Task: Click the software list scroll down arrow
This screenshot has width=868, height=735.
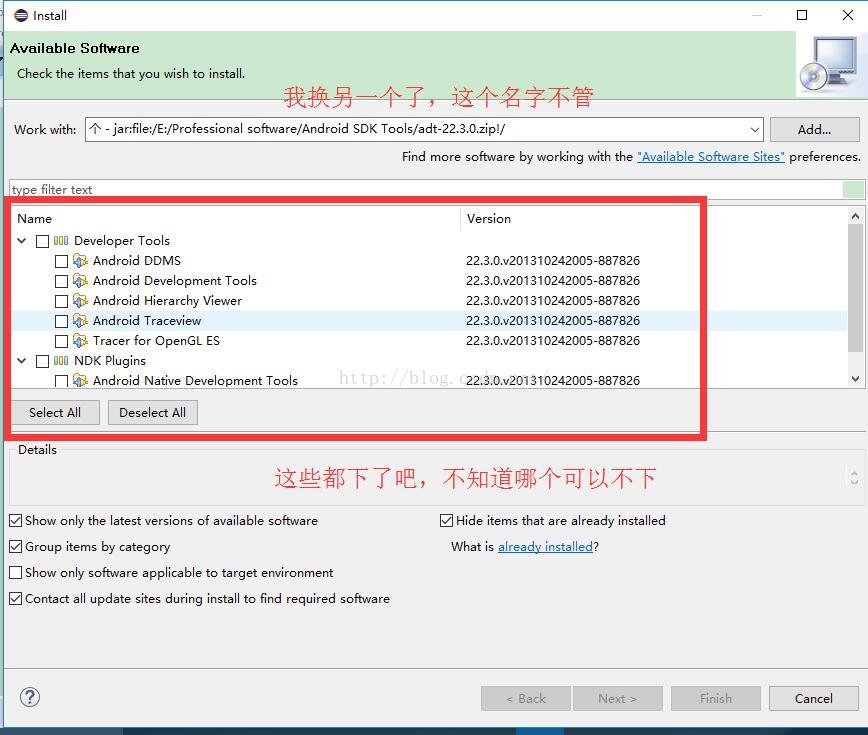Action: click(x=855, y=379)
